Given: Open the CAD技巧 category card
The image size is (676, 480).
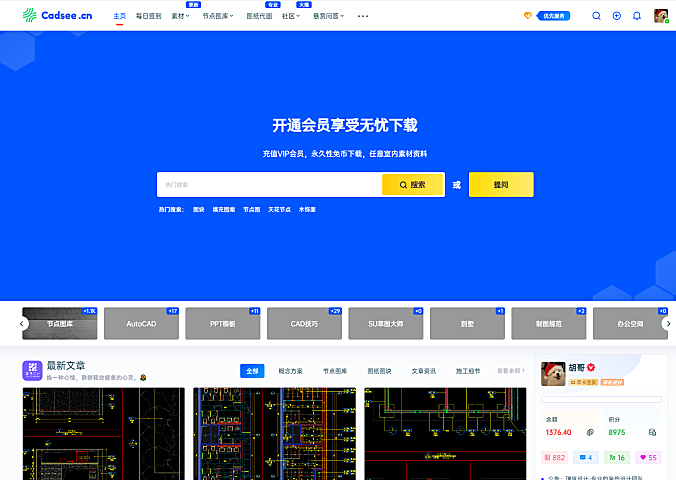Looking at the screenshot, I should point(304,323).
